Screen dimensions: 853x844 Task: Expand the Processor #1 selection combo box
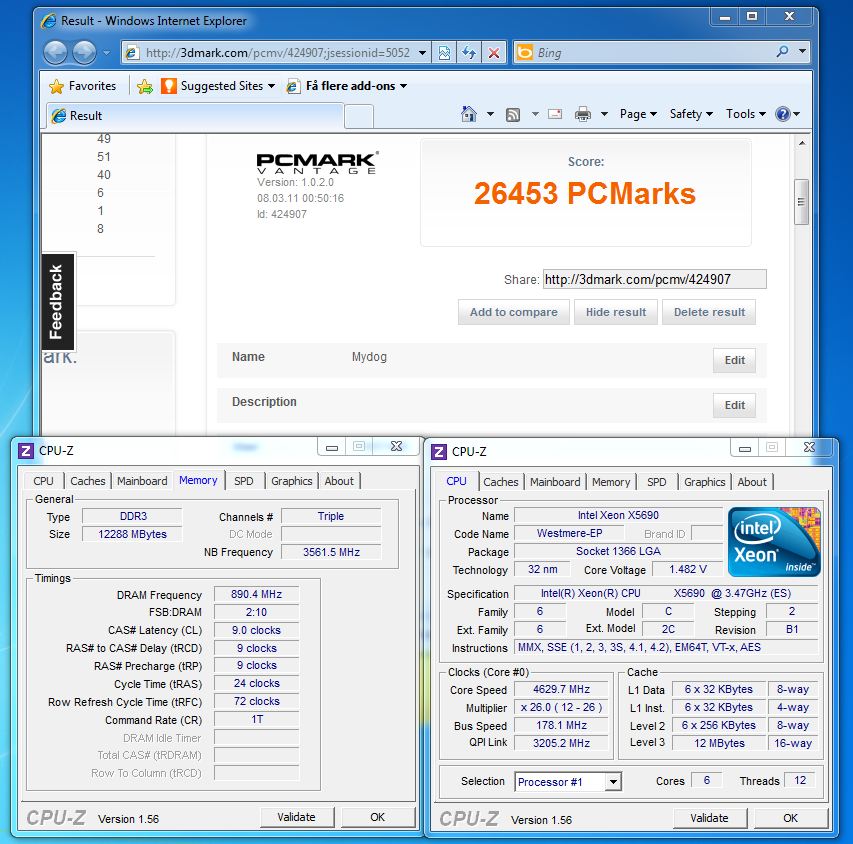(613, 782)
